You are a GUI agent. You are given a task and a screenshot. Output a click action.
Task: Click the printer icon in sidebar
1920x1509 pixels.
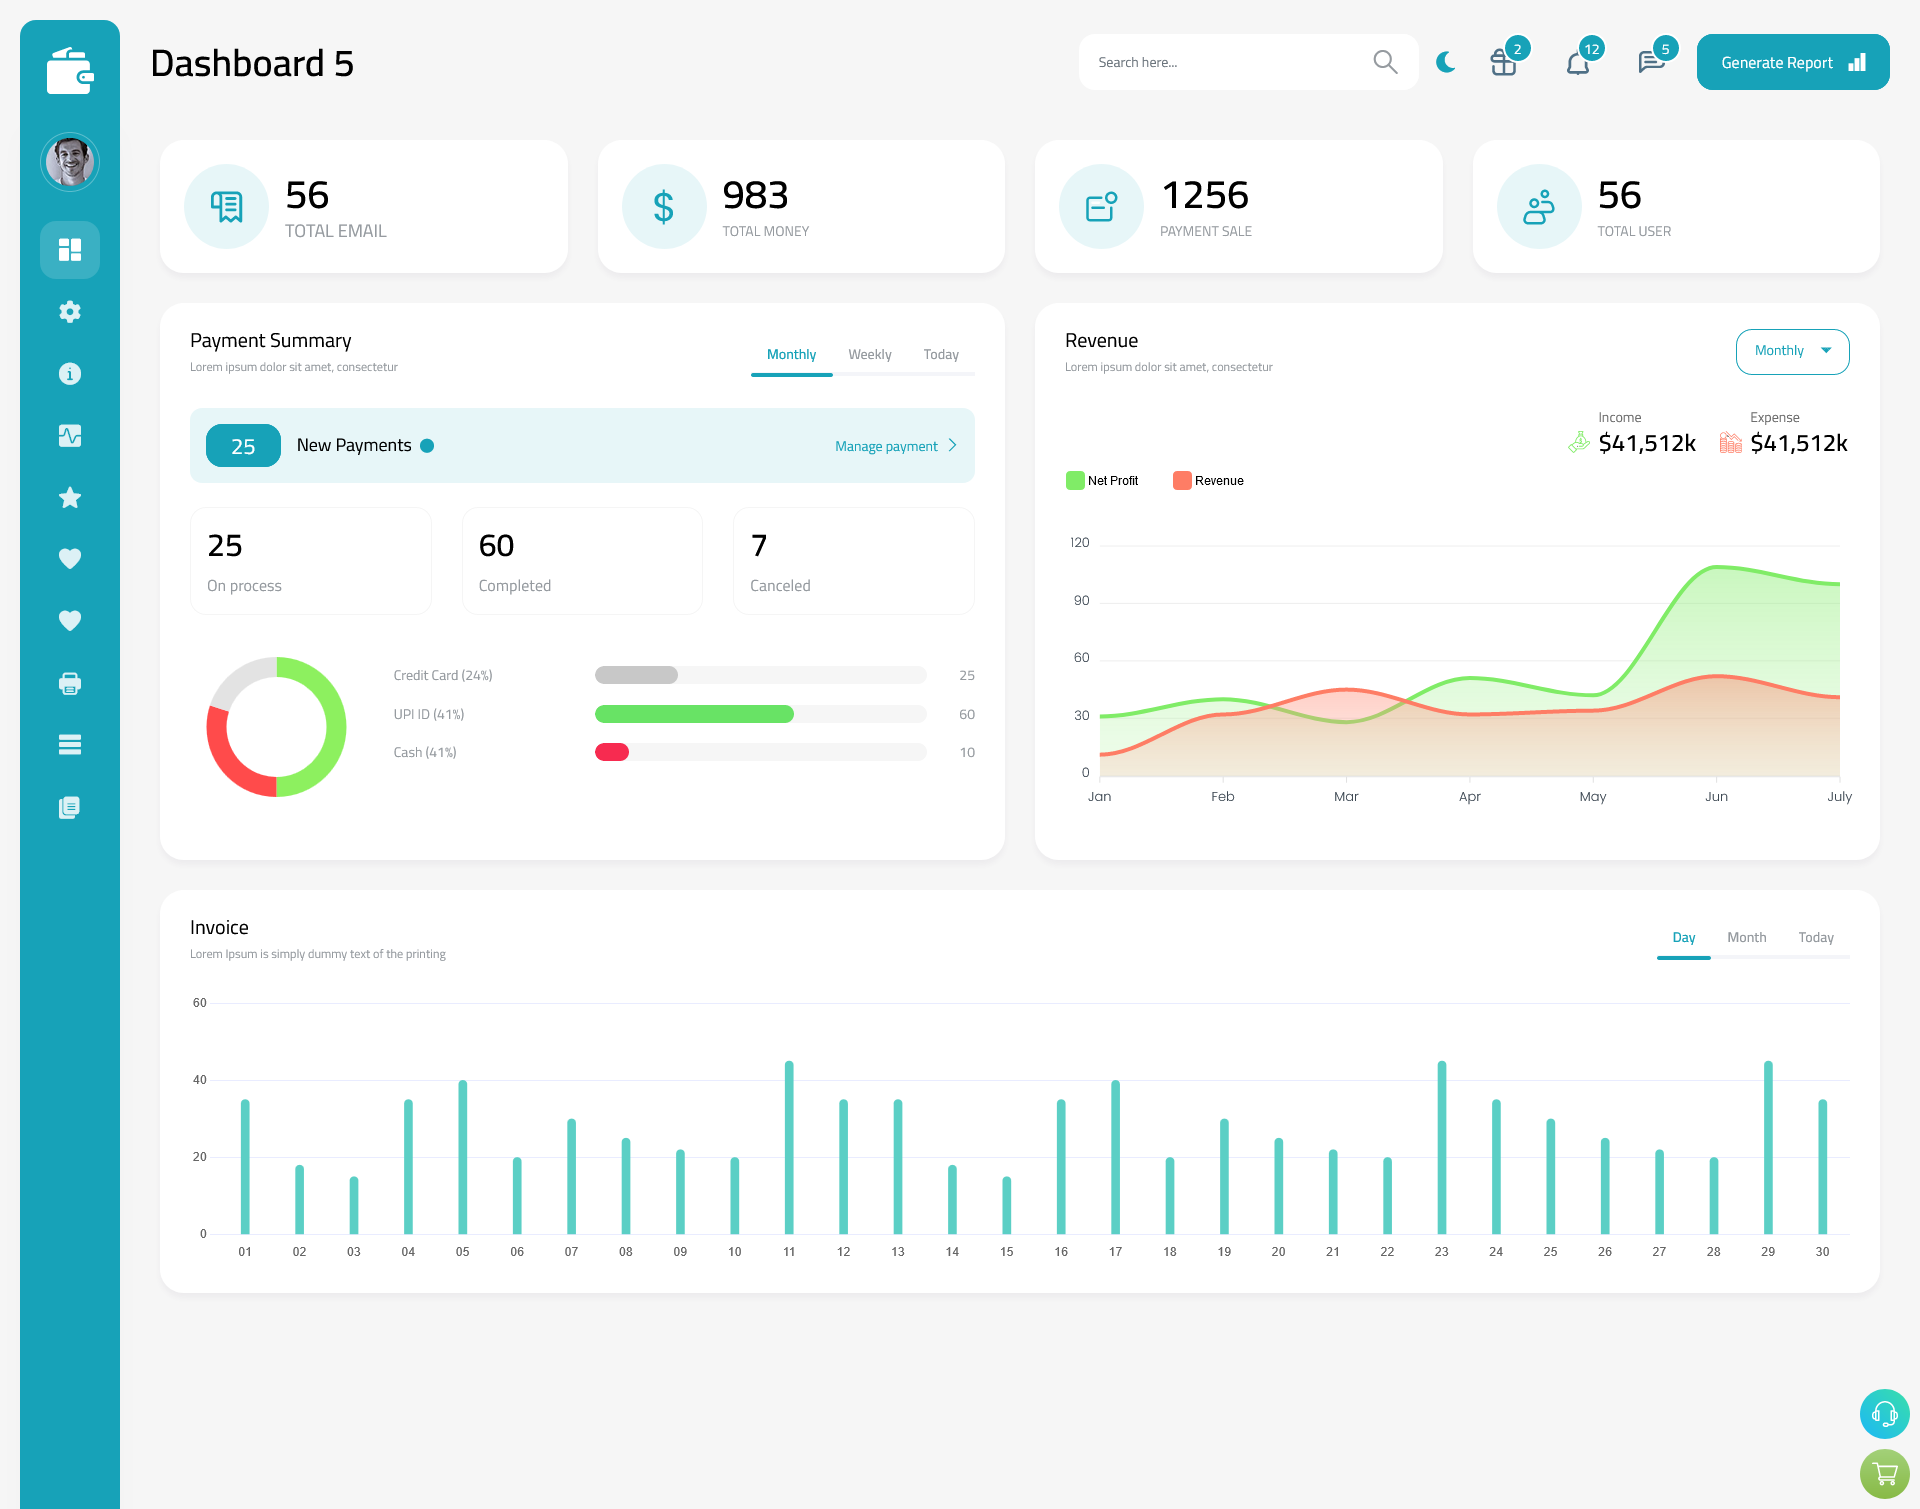point(70,683)
